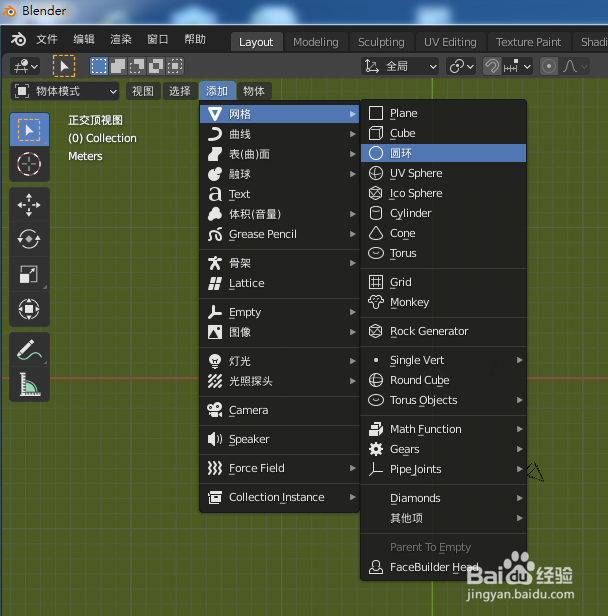Open the 物体模式 object mode dropdown
The image size is (608, 616).
[x=65, y=91]
